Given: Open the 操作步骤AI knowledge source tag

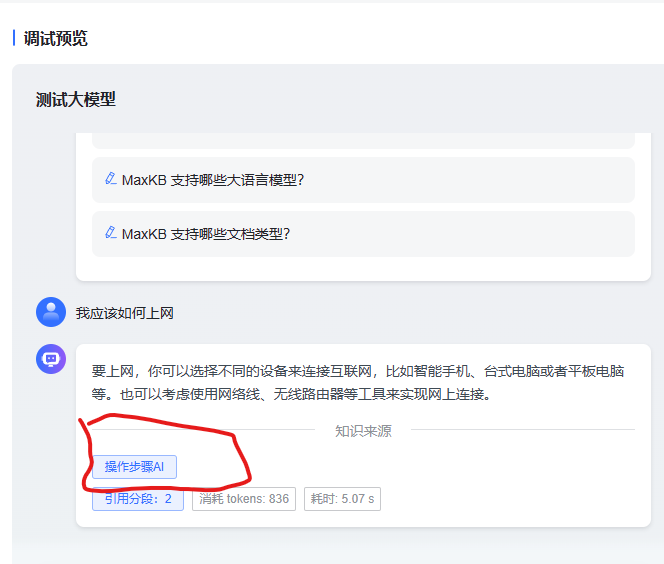Looking at the screenshot, I should pos(134,467).
